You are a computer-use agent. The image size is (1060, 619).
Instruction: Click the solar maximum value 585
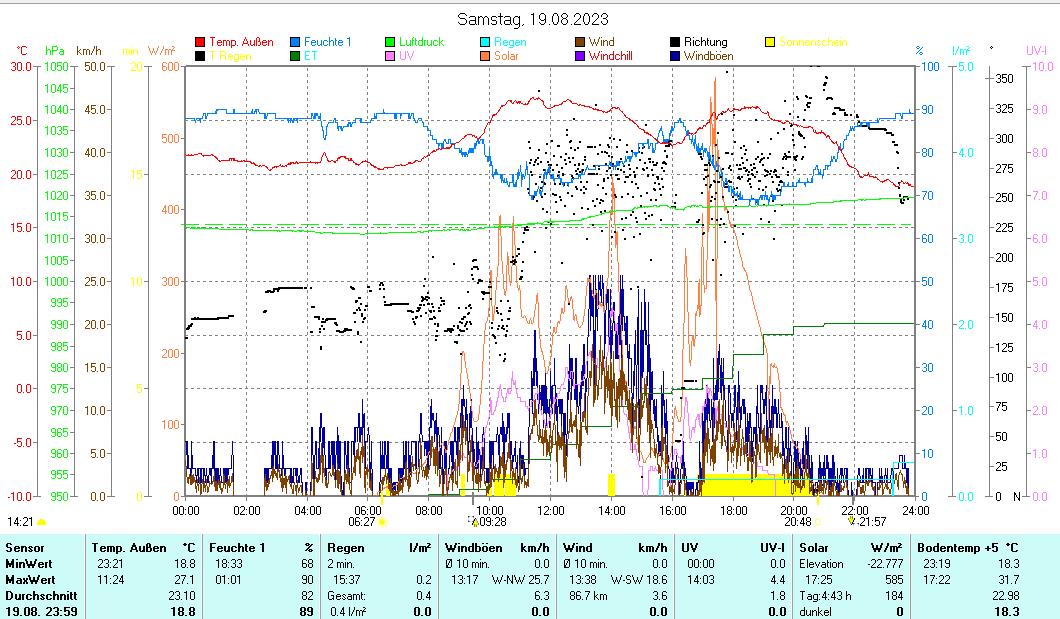tap(894, 580)
